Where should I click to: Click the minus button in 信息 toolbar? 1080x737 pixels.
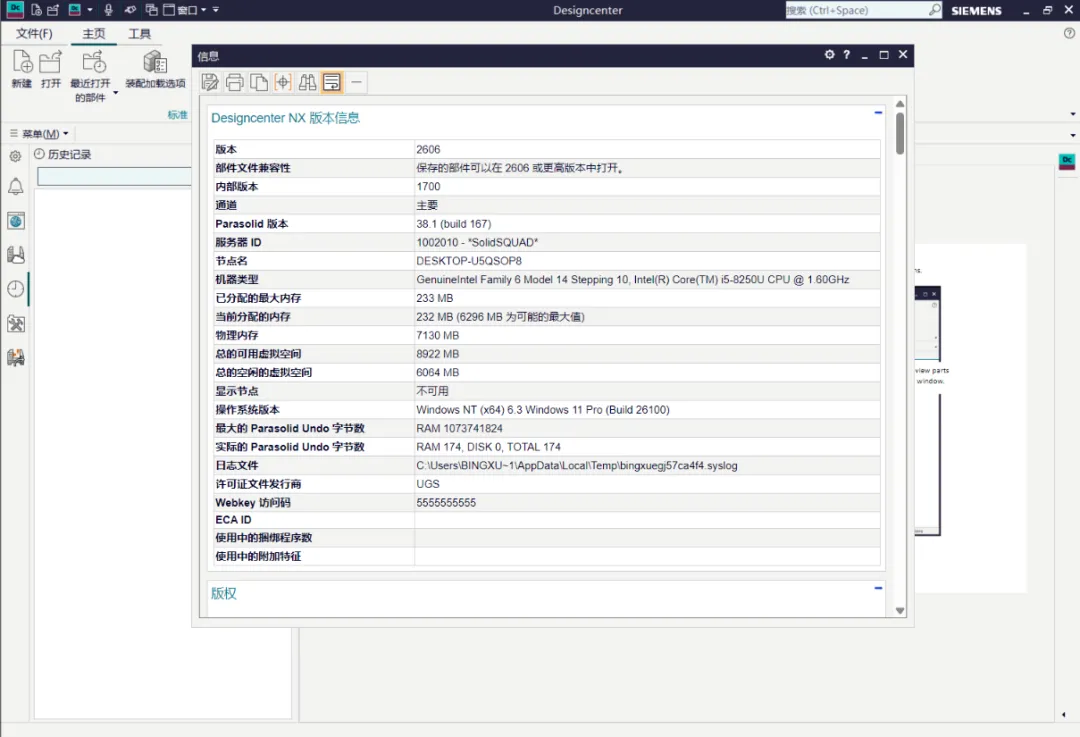(x=356, y=83)
